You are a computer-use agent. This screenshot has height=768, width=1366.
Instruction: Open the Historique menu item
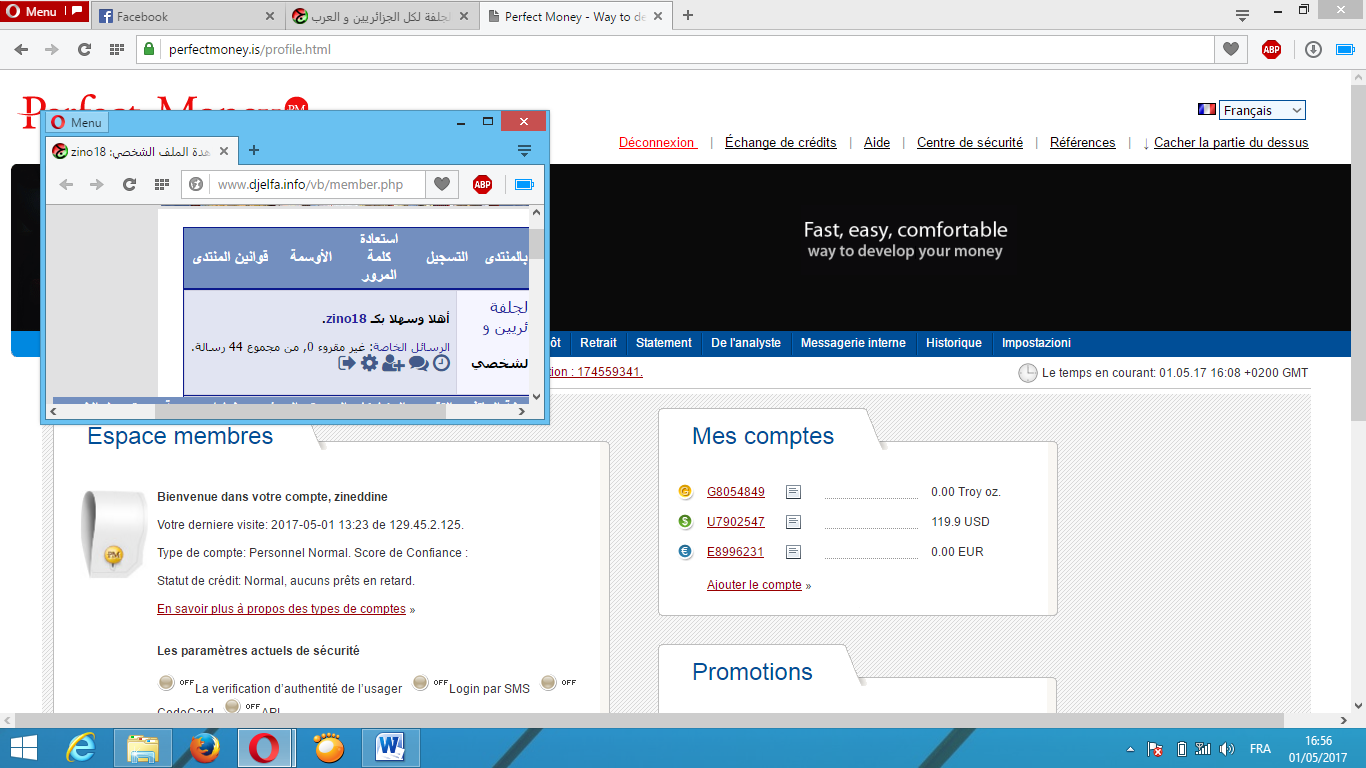(954, 343)
